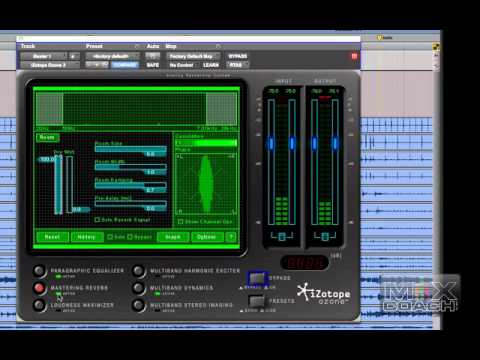The width and height of the screenshot is (480, 360).
Task: Enable Solo Reverb Signal checkbox
Action: (97, 220)
